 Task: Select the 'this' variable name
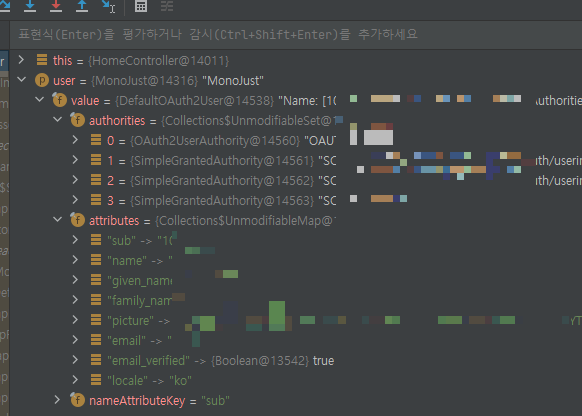[62, 60]
